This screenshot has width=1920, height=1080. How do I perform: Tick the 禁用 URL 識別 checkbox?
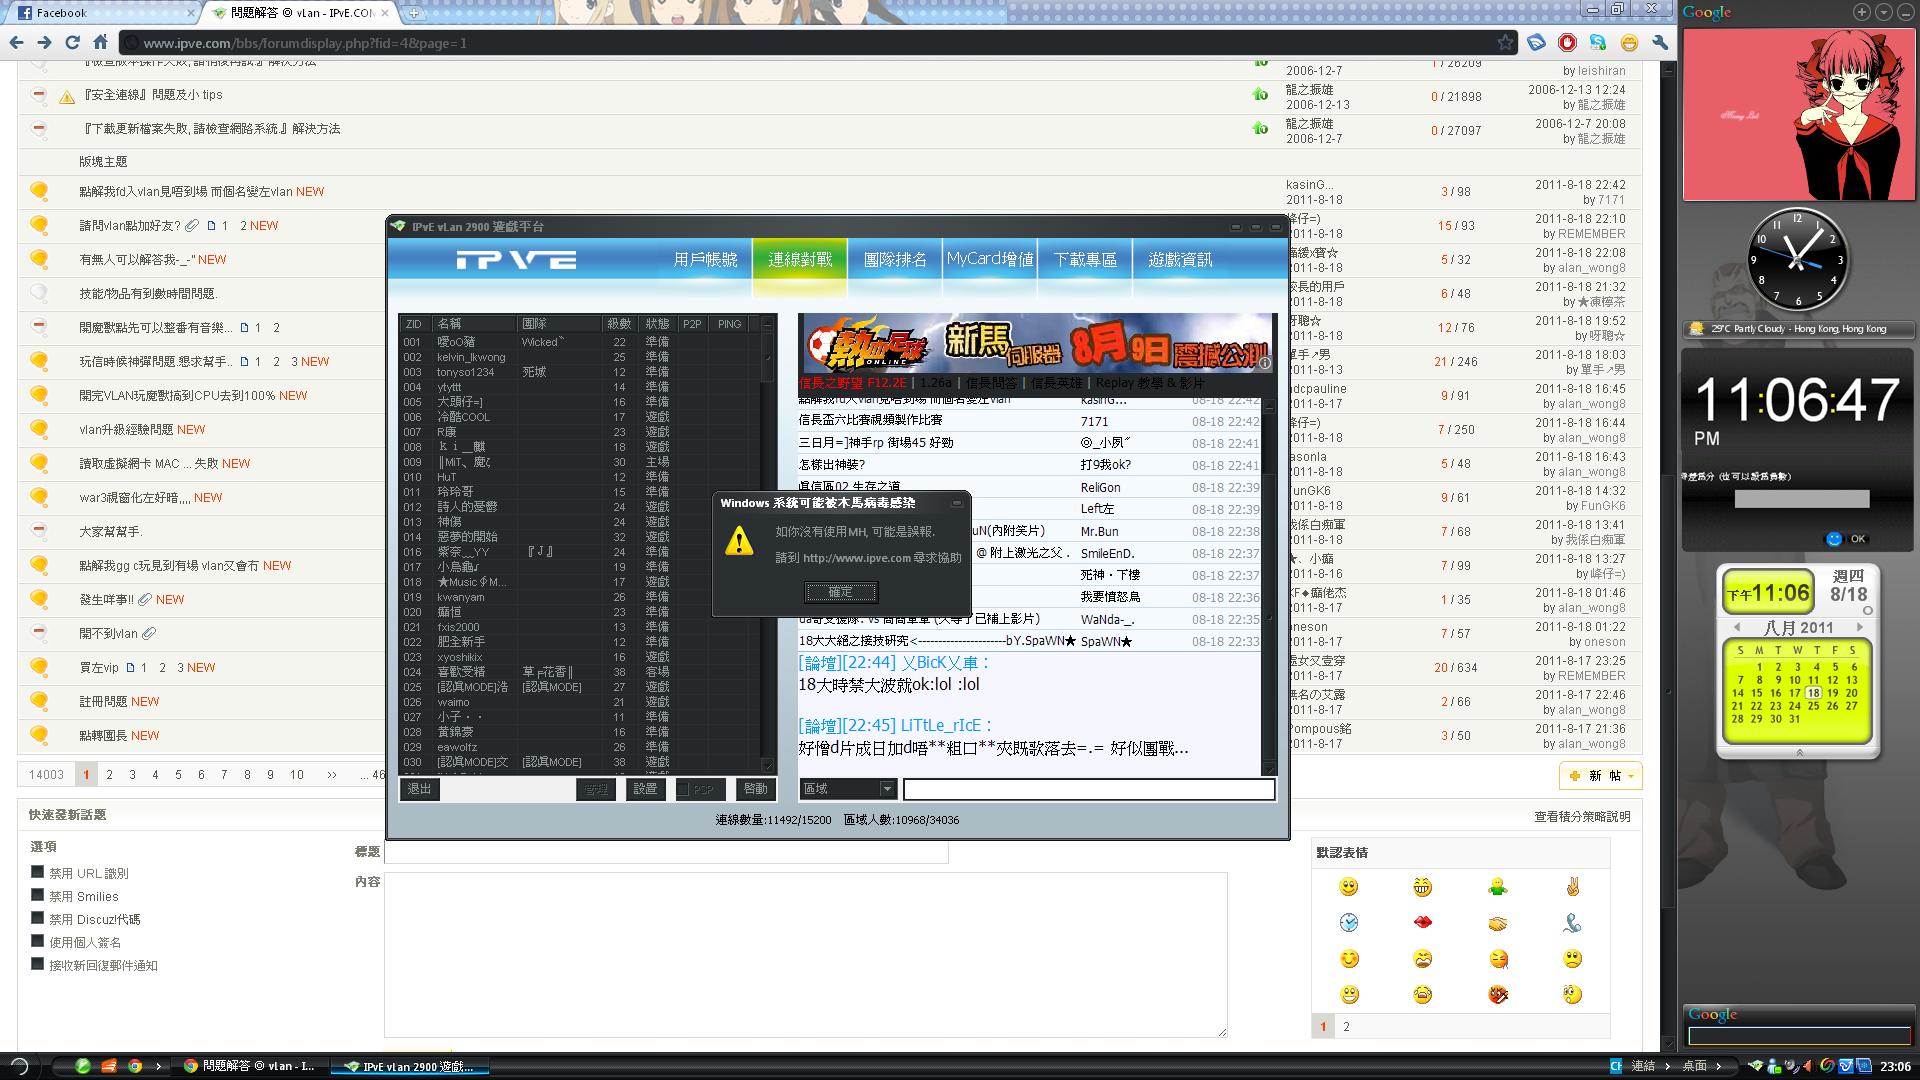pos(37,872)
